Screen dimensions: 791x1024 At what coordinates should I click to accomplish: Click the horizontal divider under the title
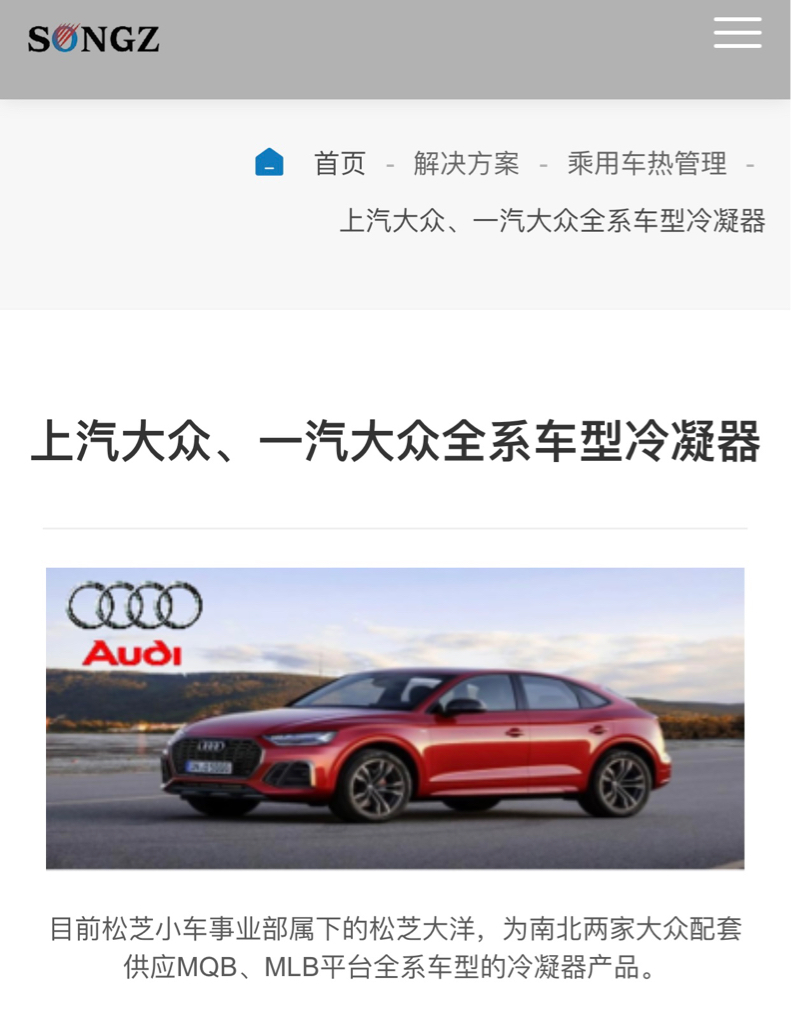tap(395, 528)
